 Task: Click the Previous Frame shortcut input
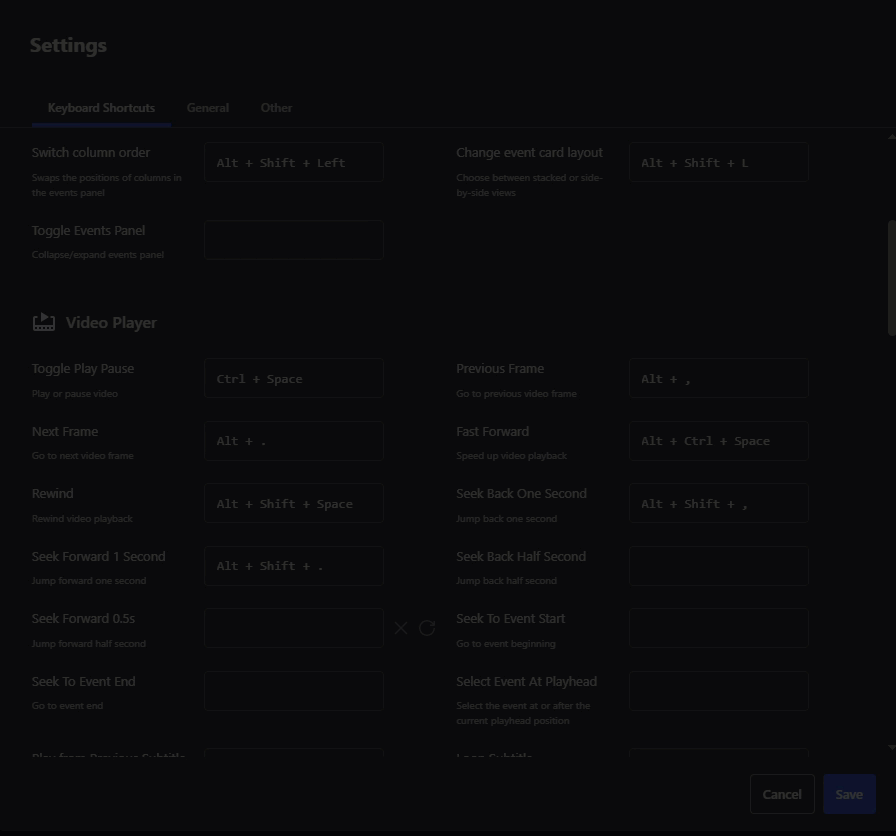(718, 379)
